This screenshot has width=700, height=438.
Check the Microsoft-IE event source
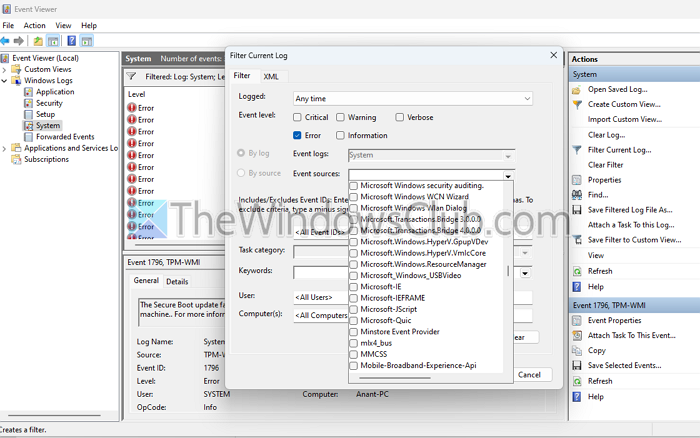354,287
